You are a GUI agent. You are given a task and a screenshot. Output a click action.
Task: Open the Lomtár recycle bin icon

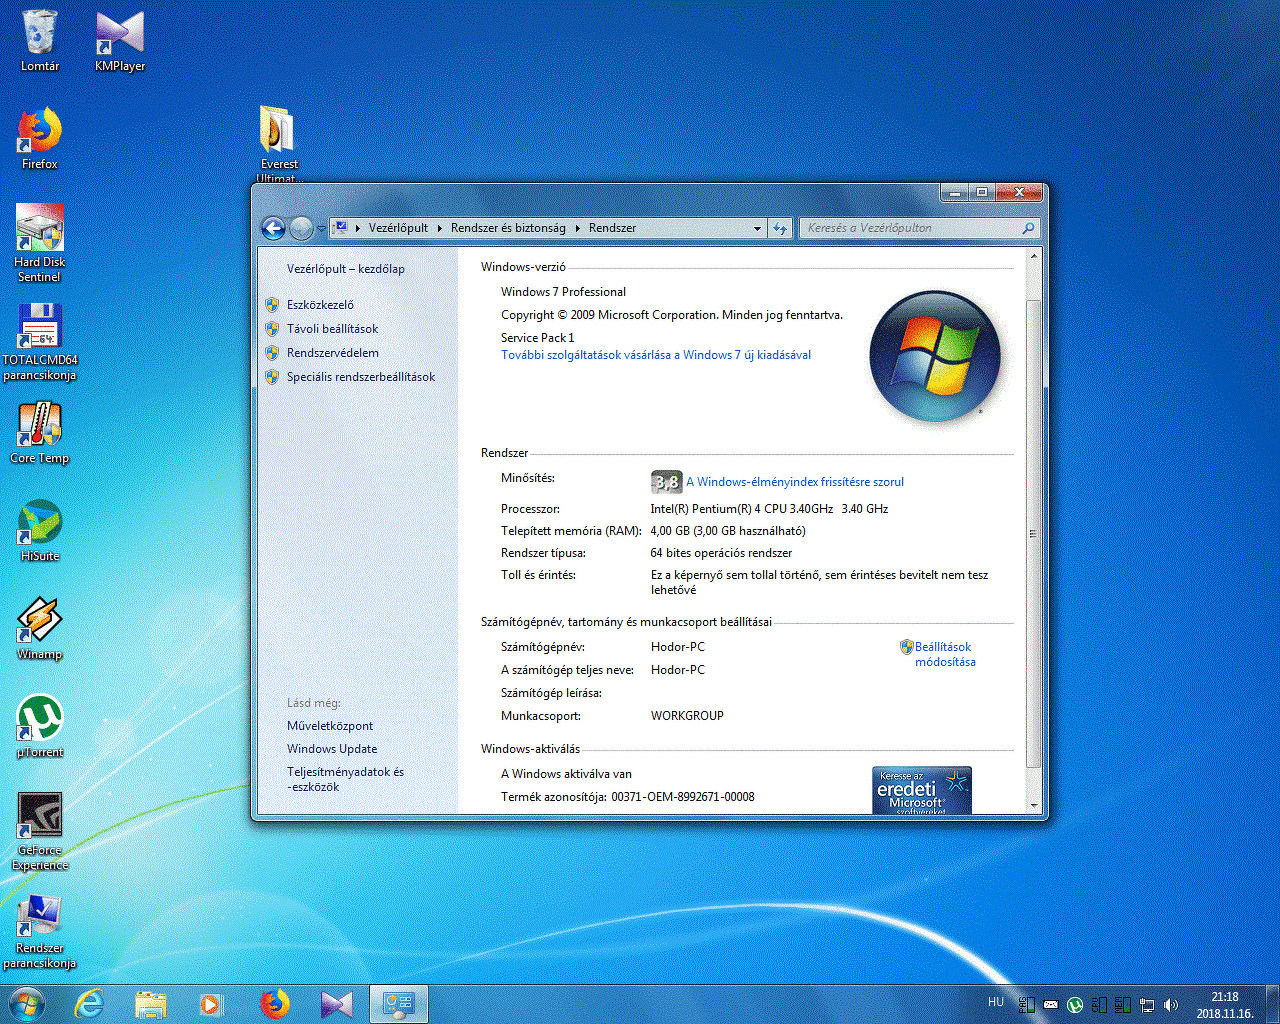click(40, 41)
